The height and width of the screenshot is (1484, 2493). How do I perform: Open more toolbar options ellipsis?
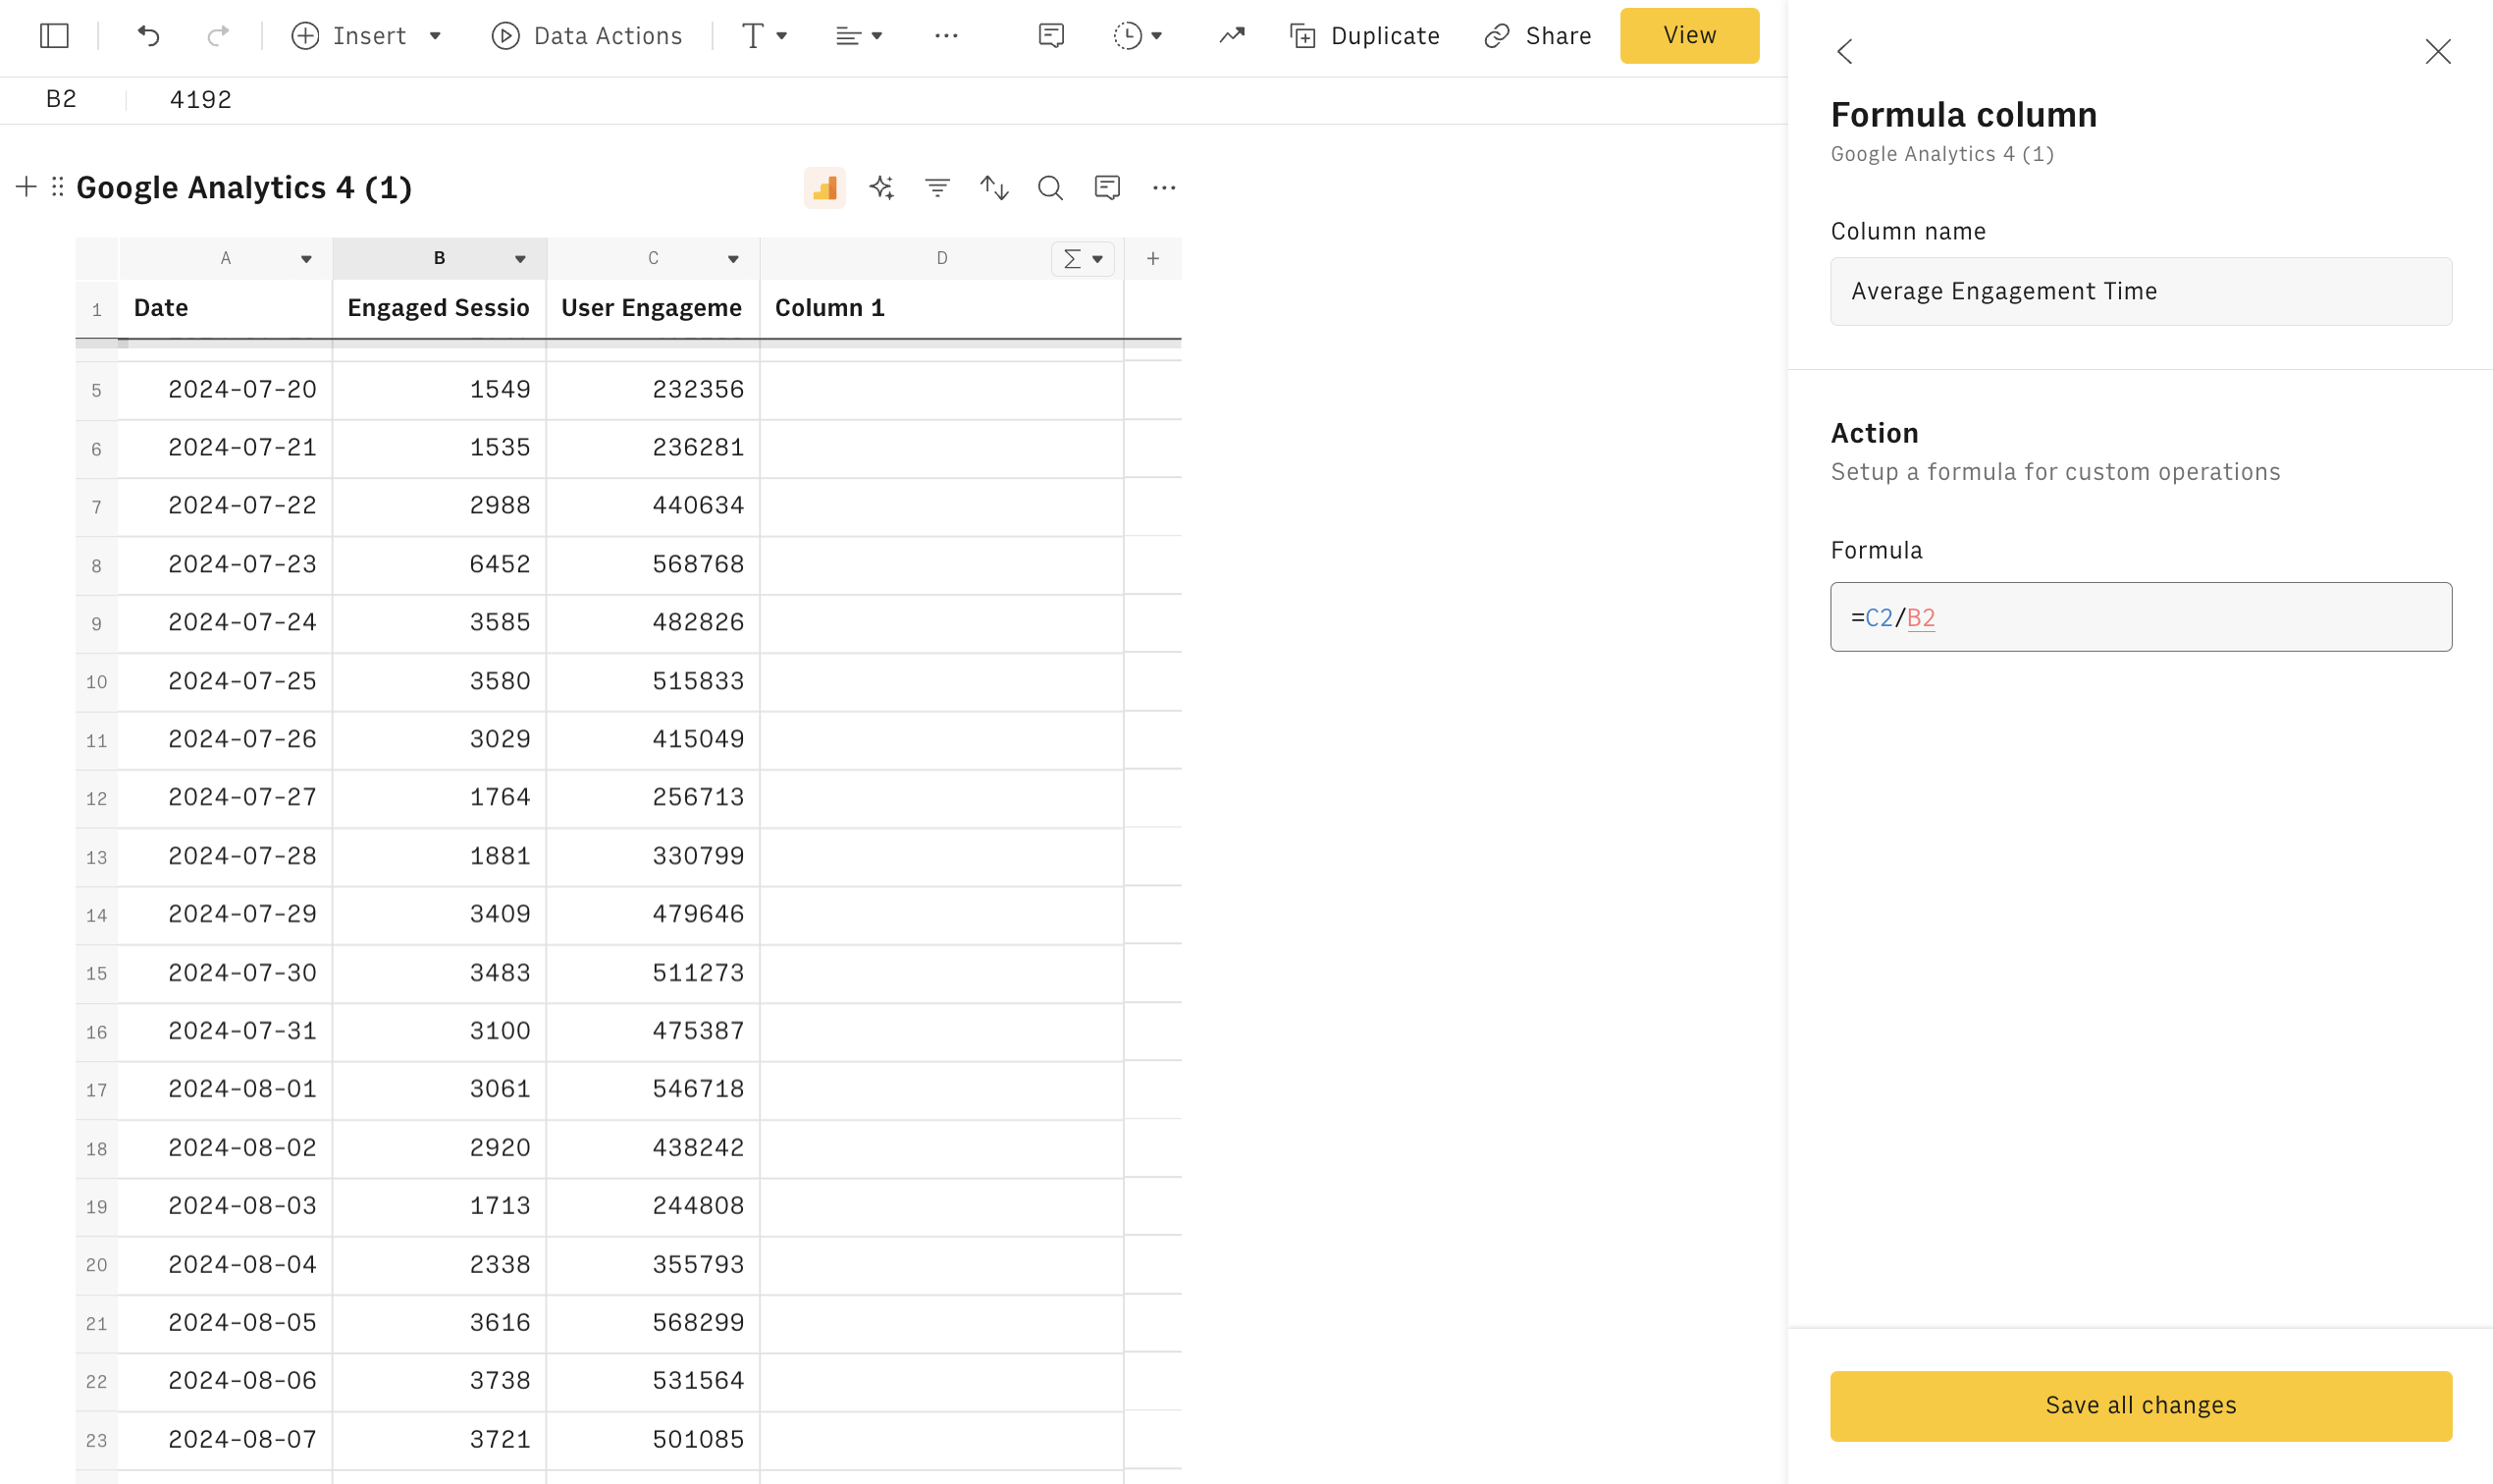point(946,36)
